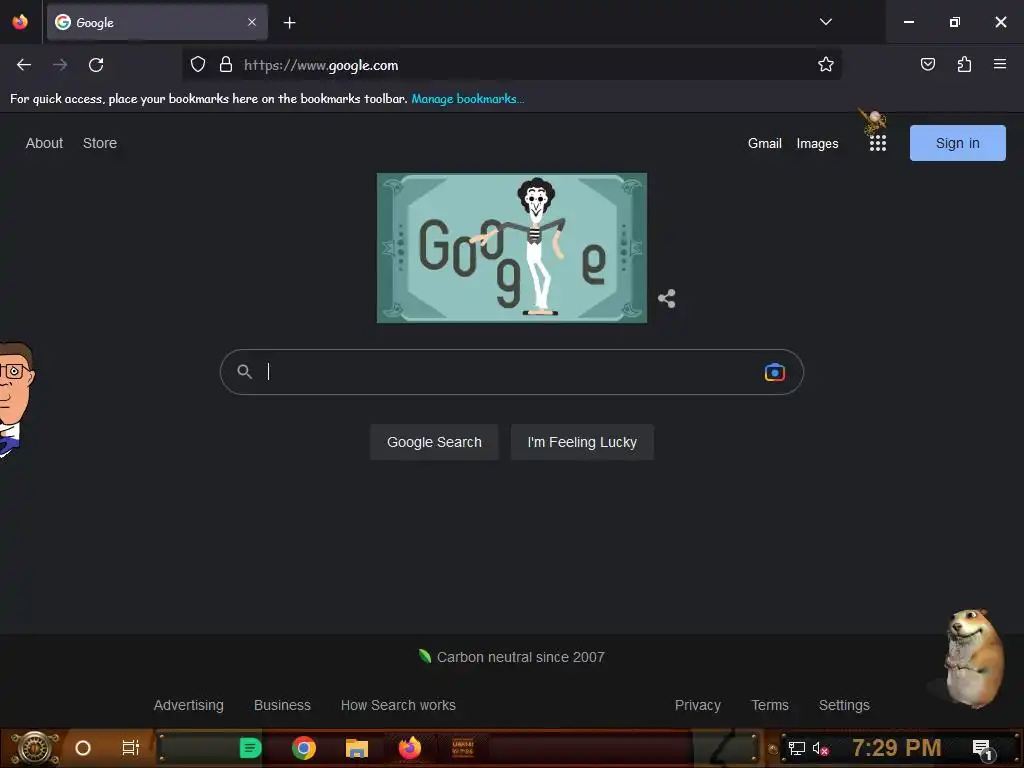This screenshot has height=768, width=1024.
Task: Click the Sign in button
Action: [x=957, y=143]
